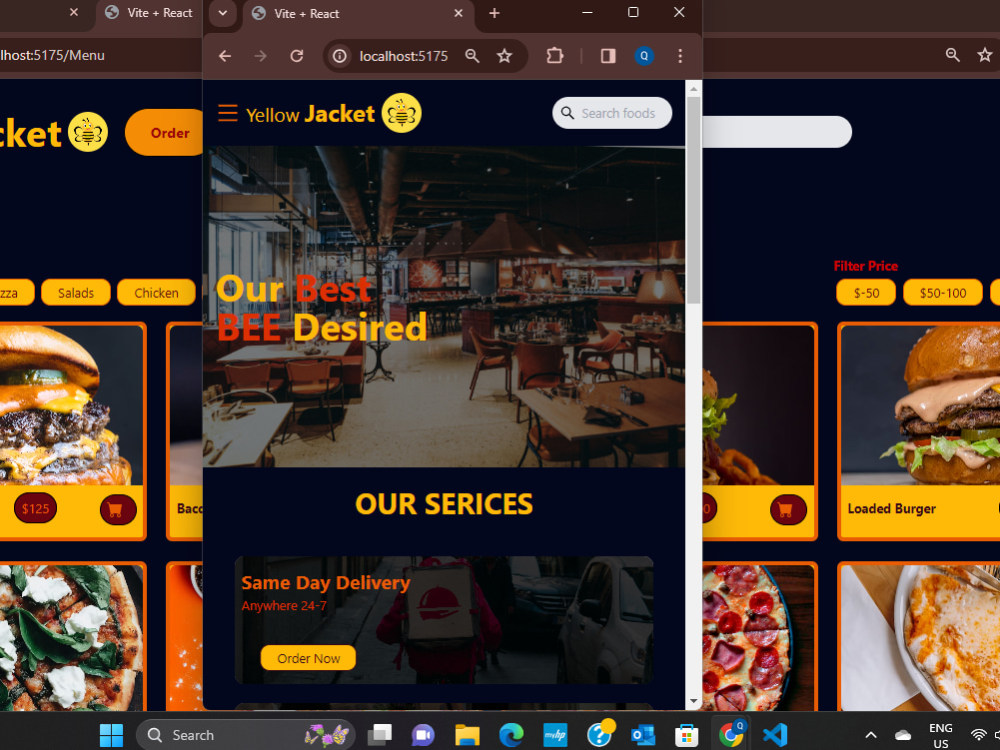Open the Extensions puzzle icon

[x=555, y=56]
